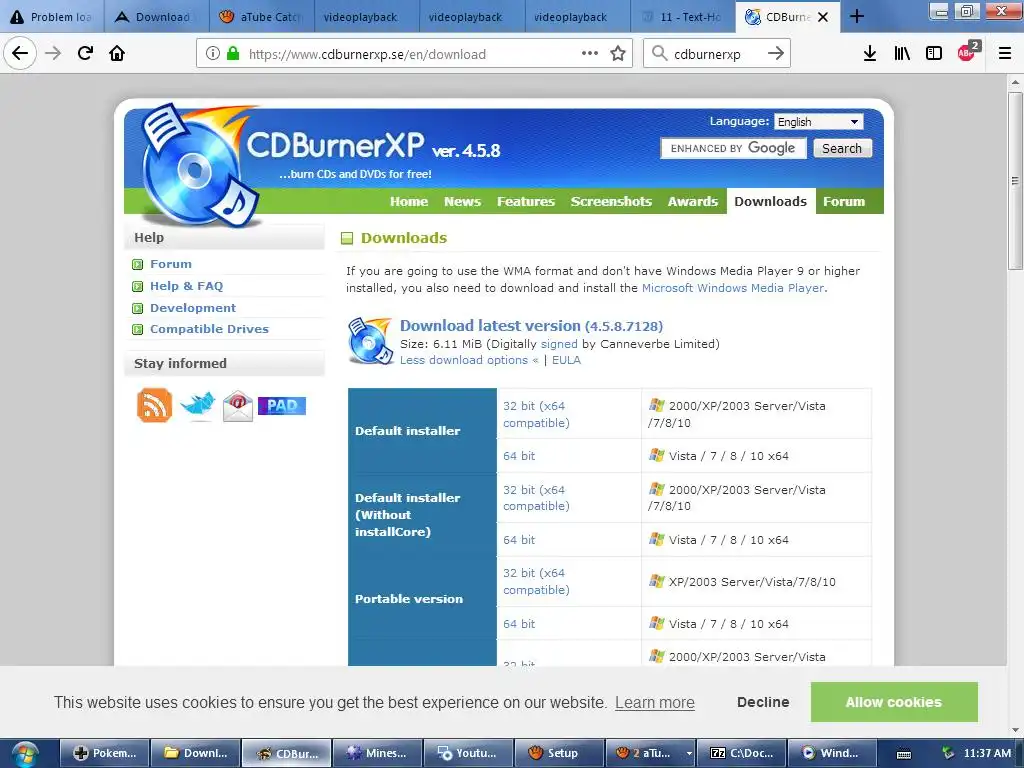Bookmark this page with the star

618,54
